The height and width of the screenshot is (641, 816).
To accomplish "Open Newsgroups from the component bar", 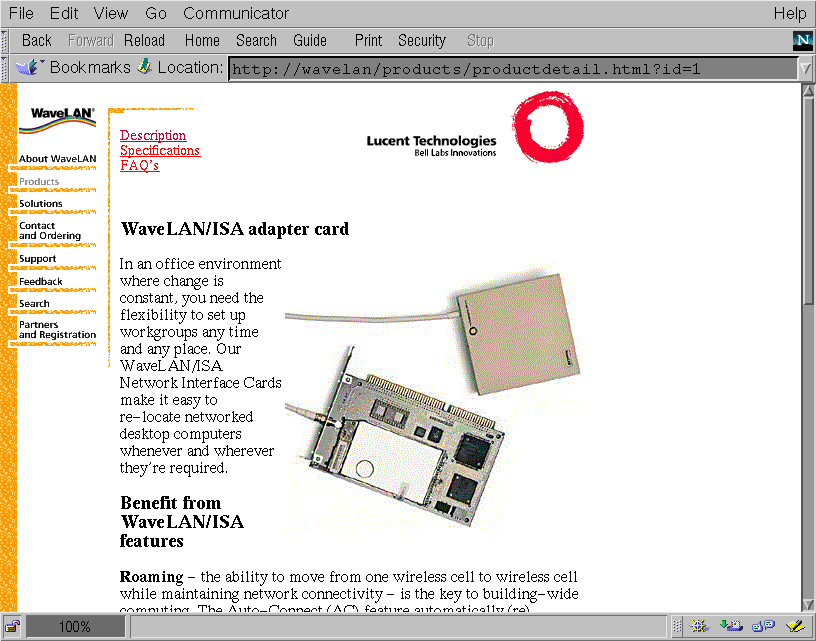I will 763,627.
